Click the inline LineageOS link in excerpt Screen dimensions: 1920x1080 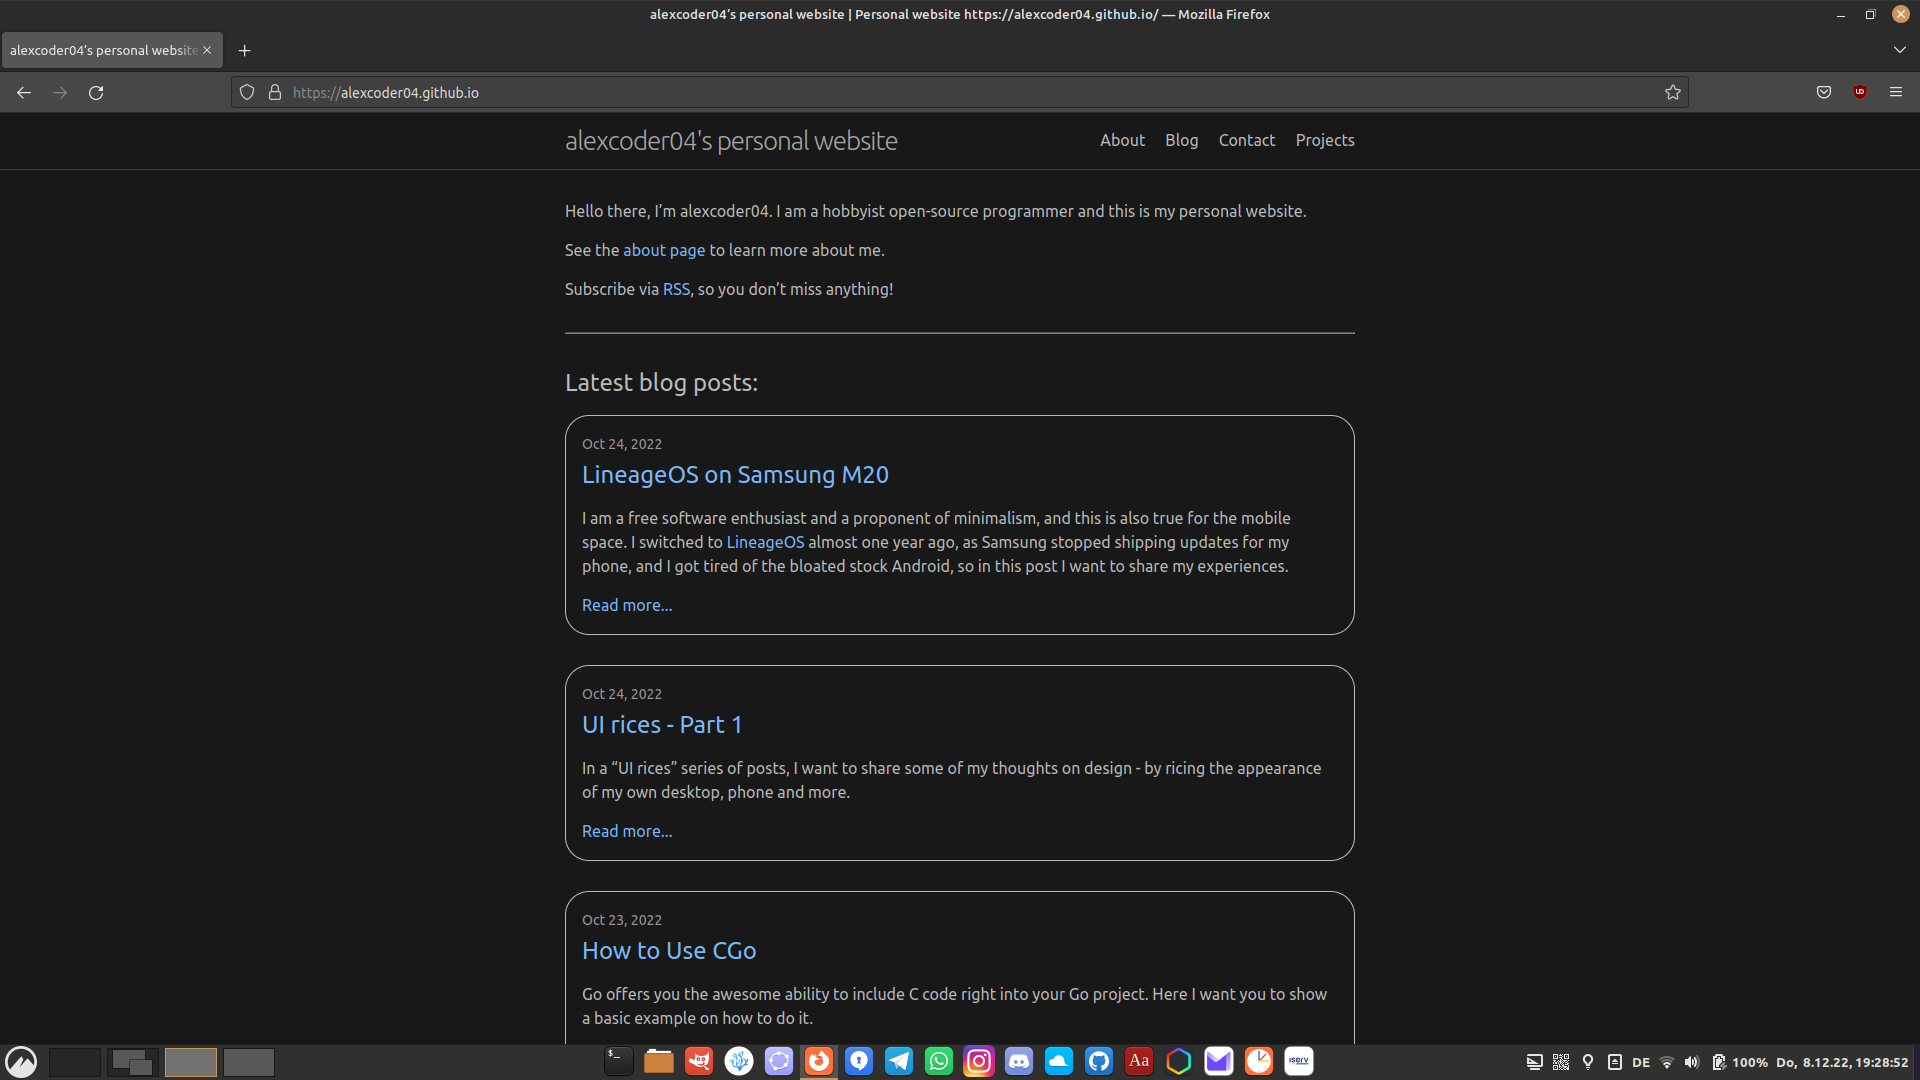coord(765,542)
